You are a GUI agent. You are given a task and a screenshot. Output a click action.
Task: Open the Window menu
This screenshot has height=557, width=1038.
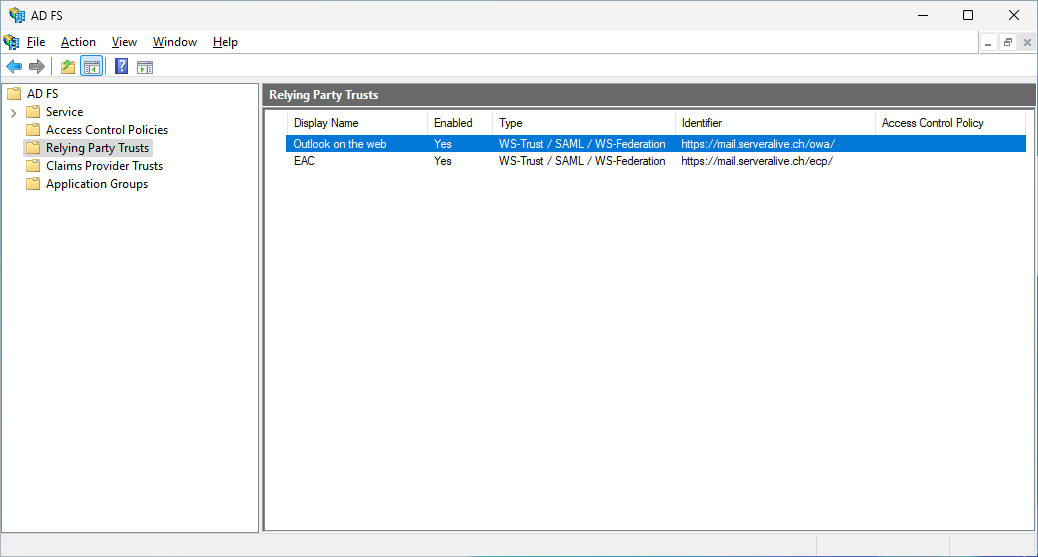click(175, 42)
